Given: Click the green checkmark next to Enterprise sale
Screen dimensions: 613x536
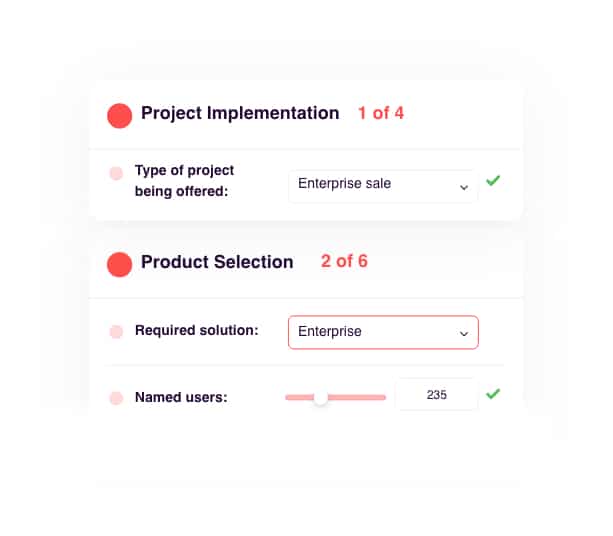Looking at the screenshot, I should coord(493,180).
